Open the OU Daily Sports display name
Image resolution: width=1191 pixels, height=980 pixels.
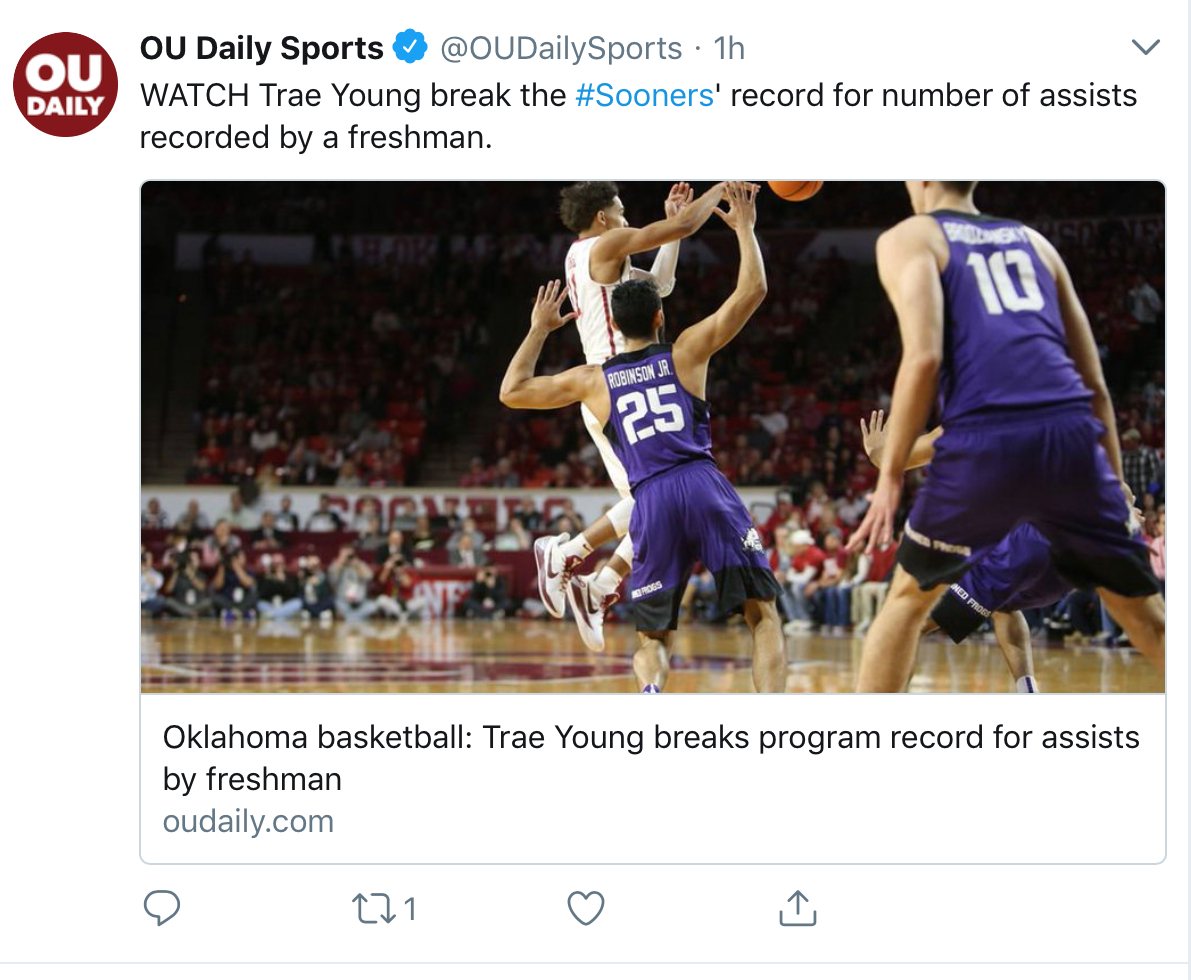coord(261,48)
